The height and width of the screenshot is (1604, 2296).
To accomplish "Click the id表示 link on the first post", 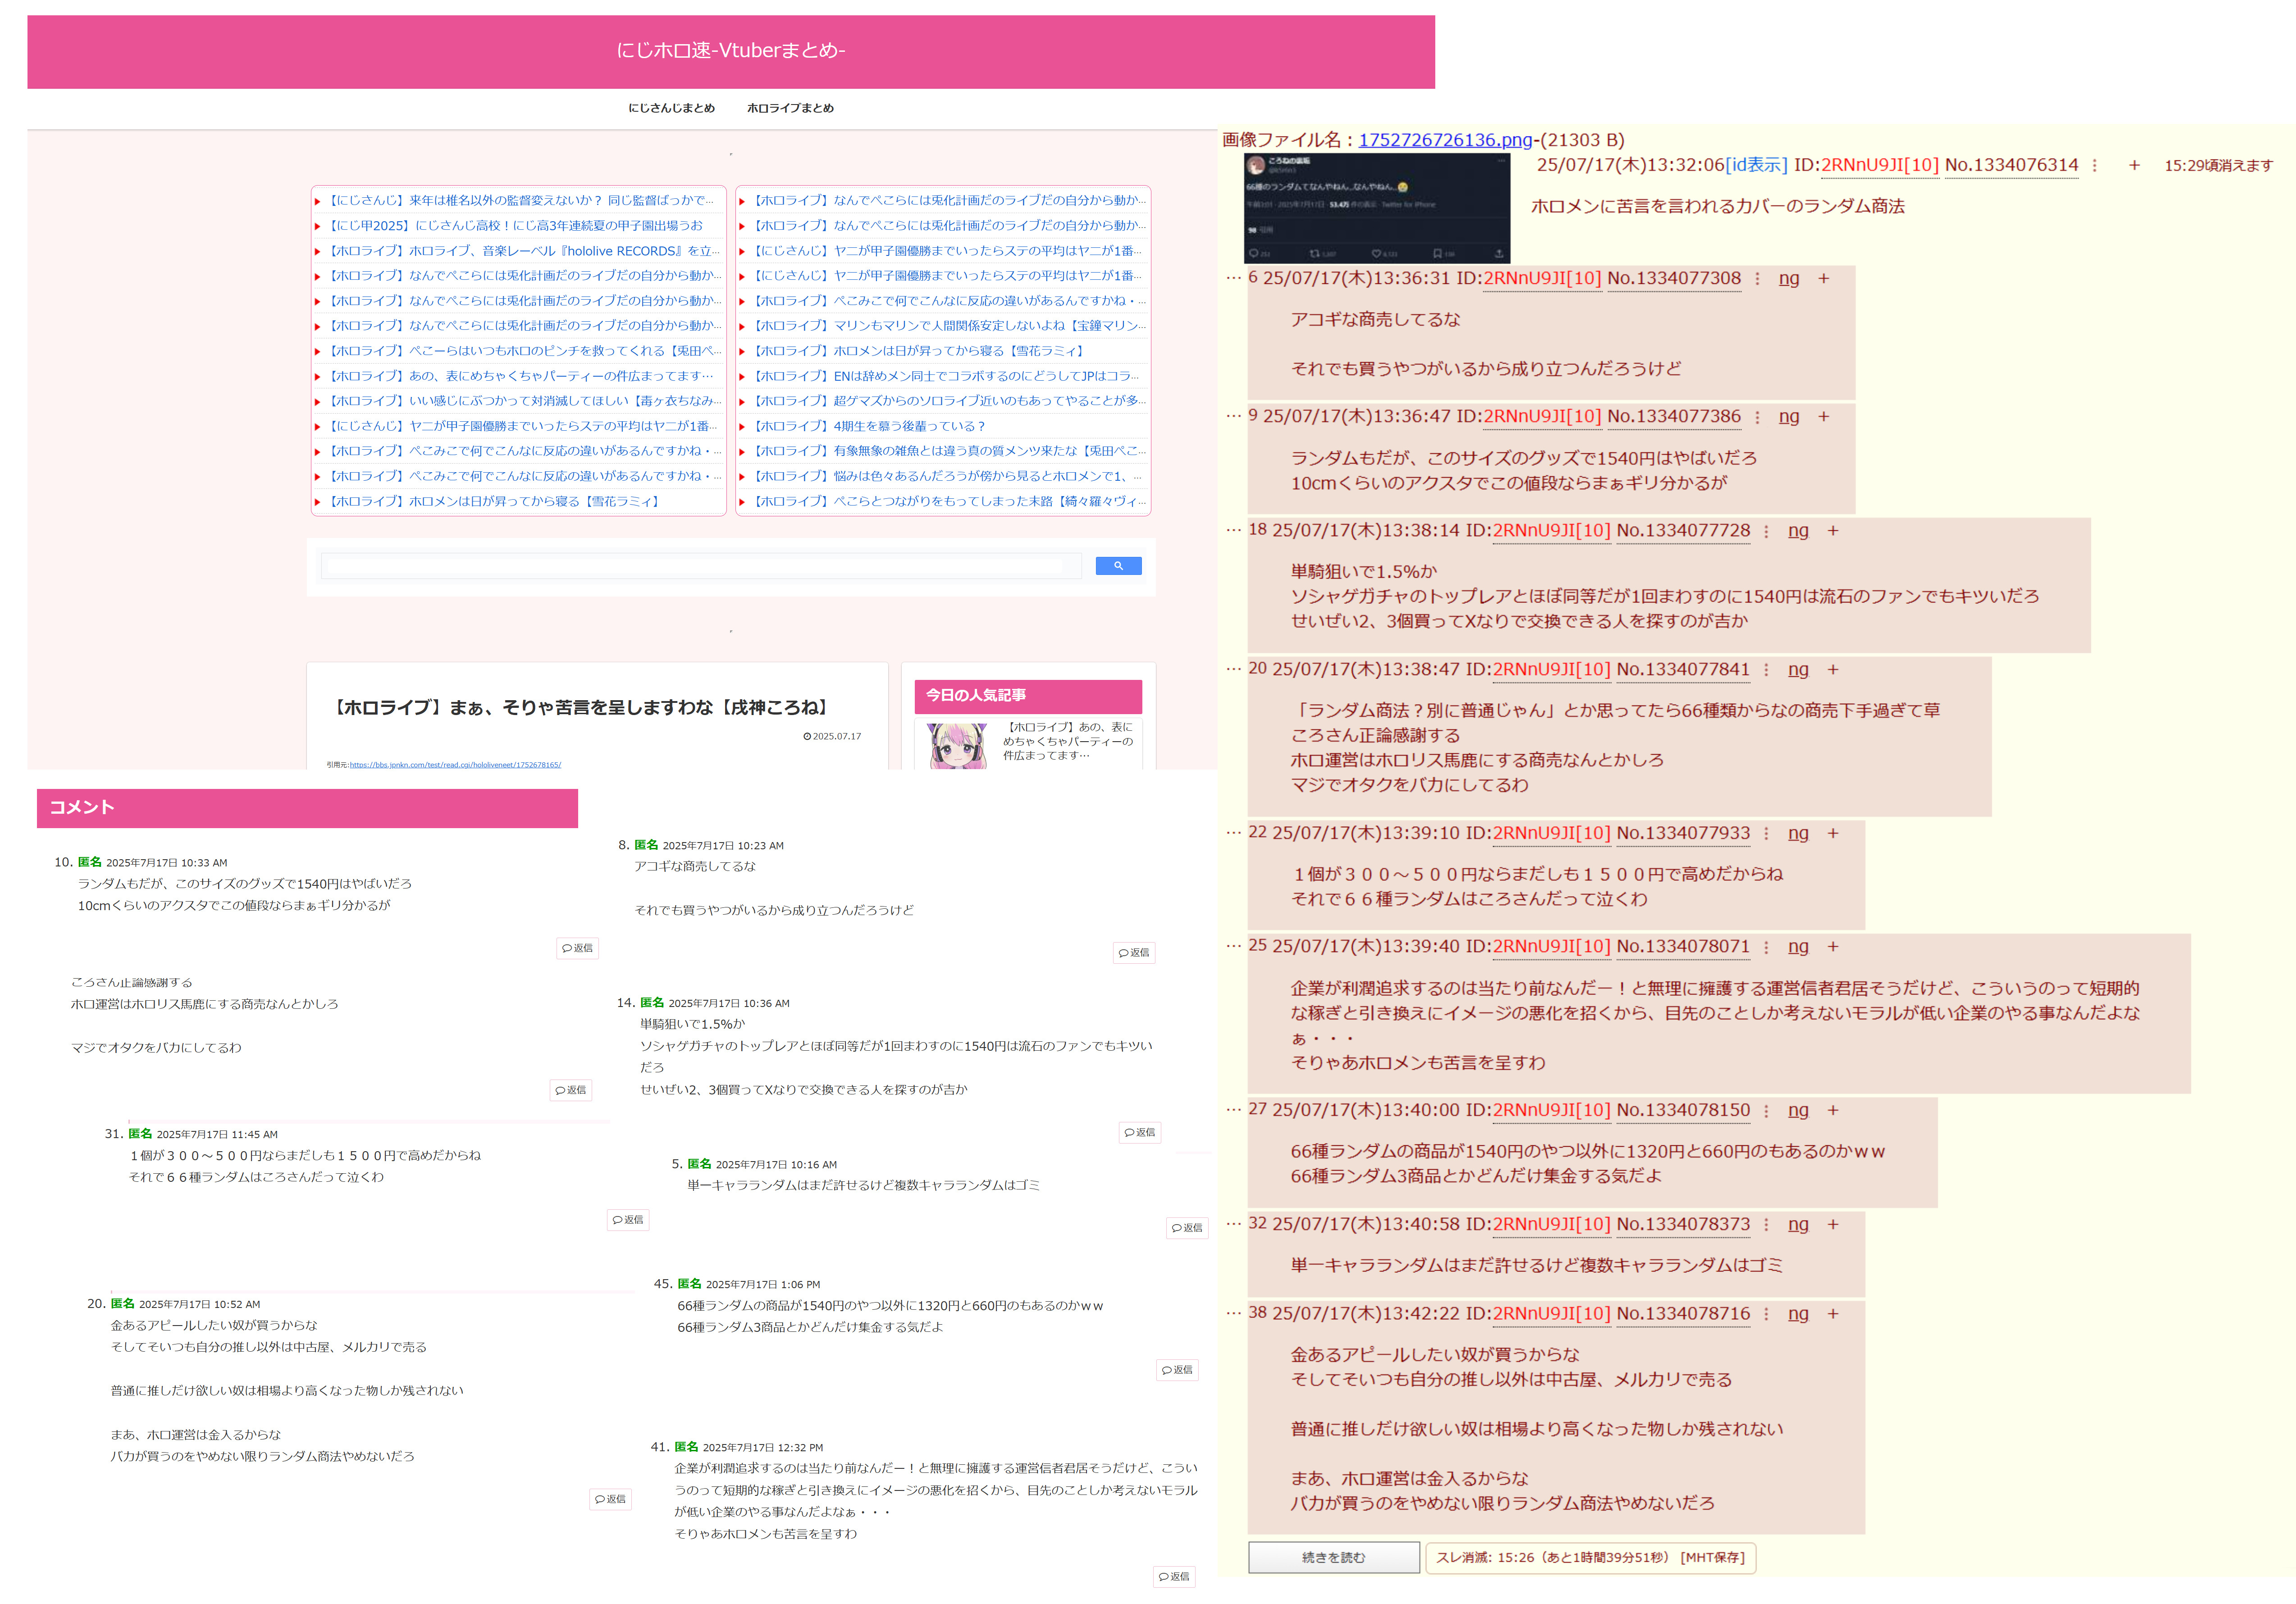I will tap(1757, 165).
